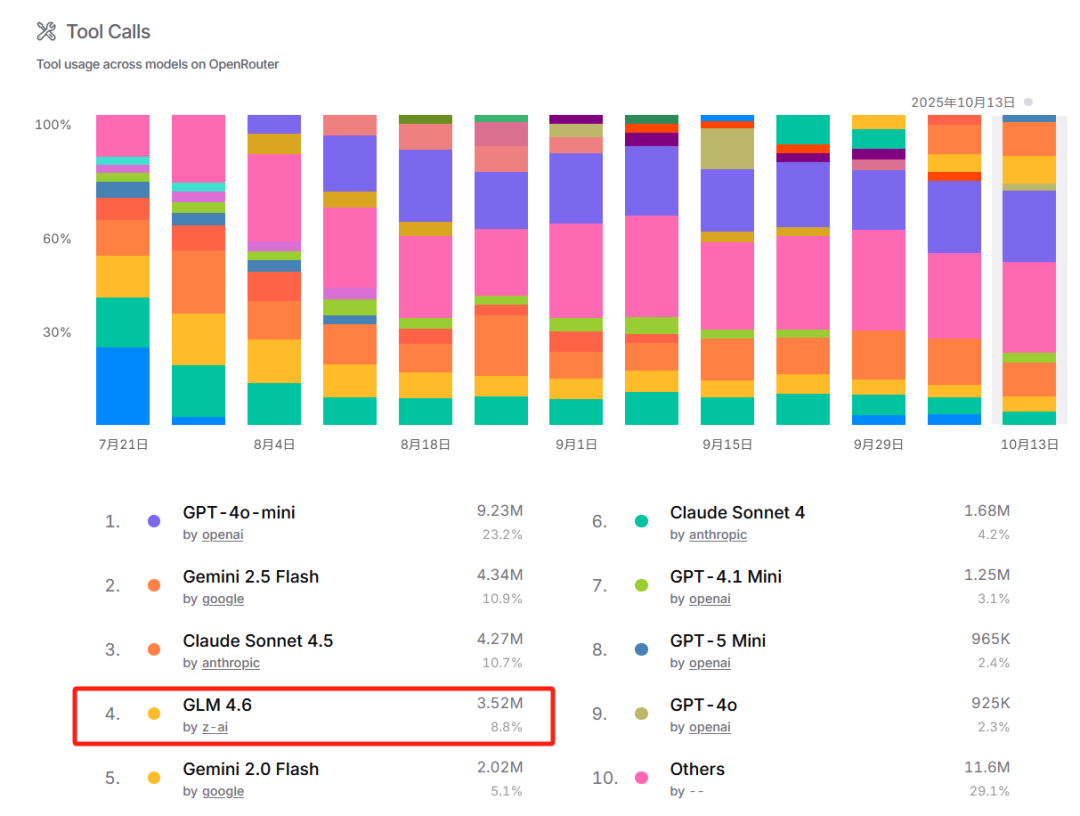Click the green swatch beside GPT-4.1 Mini
1080x816 pixels.
point(641,585)
